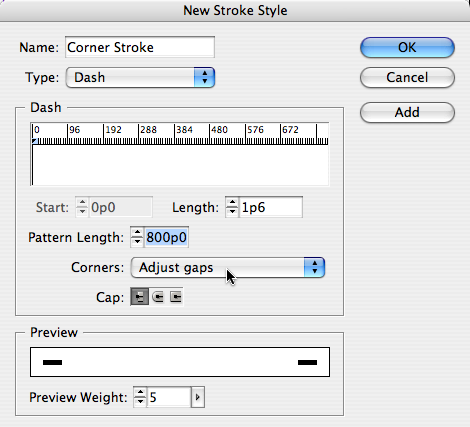The width and height of the screenshot is (470, 427).
Task: Click the Preview Weight value field
Action: click(169, 397)
